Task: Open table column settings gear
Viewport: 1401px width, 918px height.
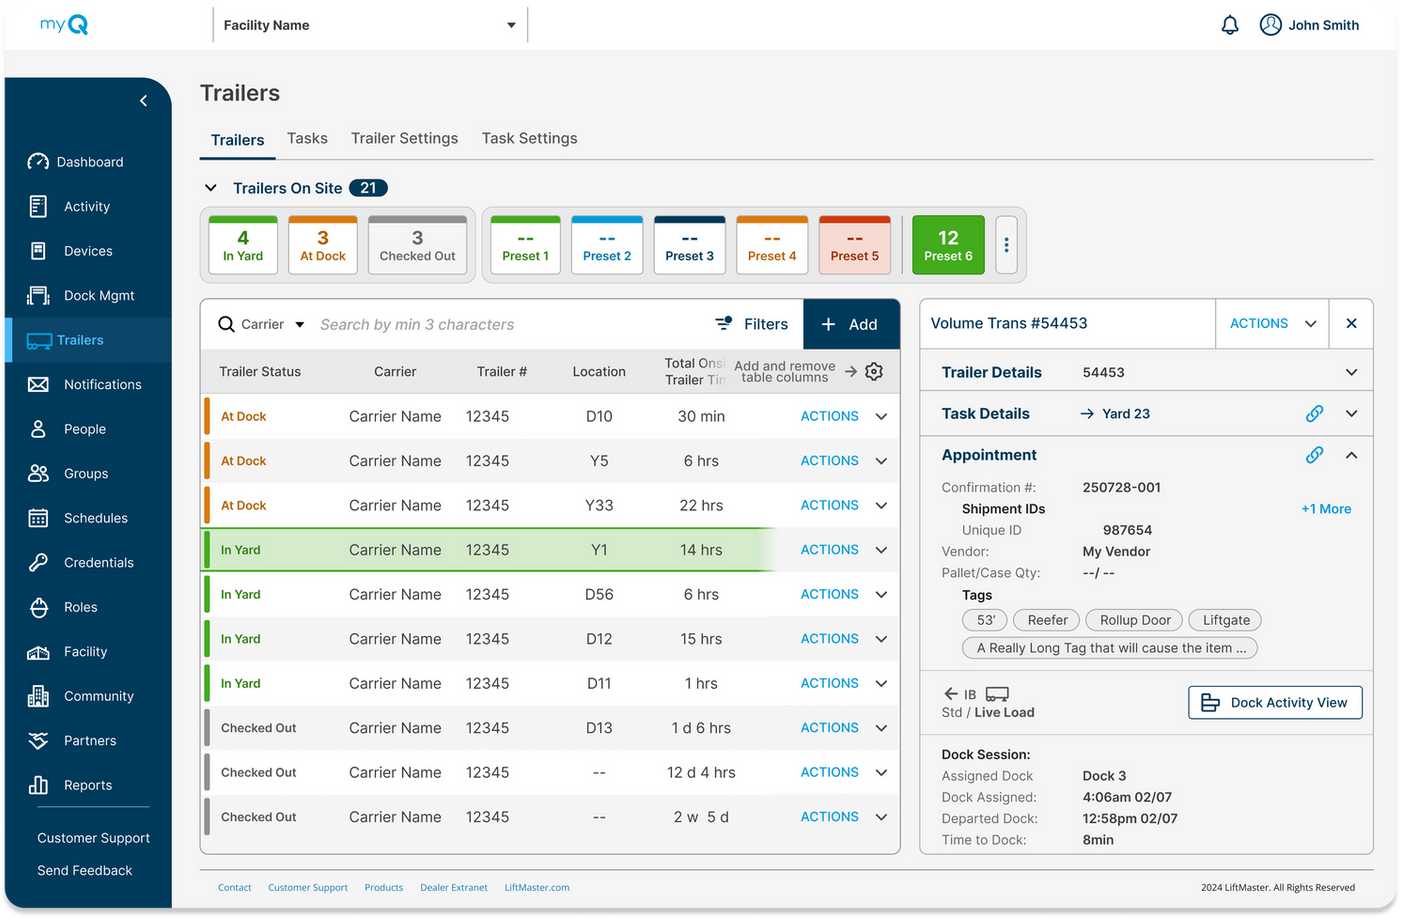Action: point(874,371)
